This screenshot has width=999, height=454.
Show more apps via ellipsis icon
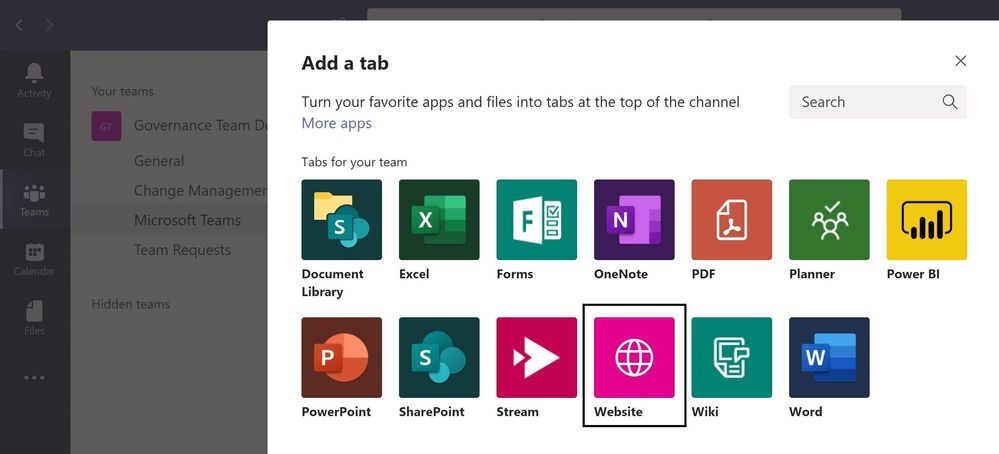click(34, 378)
